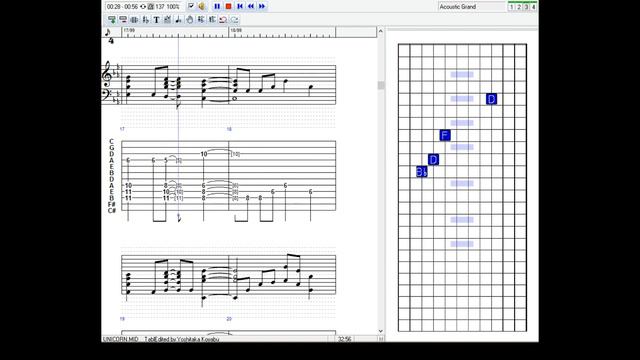This screenshot has height=360, width=640.
Task: Click measure number 18 above the tablature
Action: [229, 129]
